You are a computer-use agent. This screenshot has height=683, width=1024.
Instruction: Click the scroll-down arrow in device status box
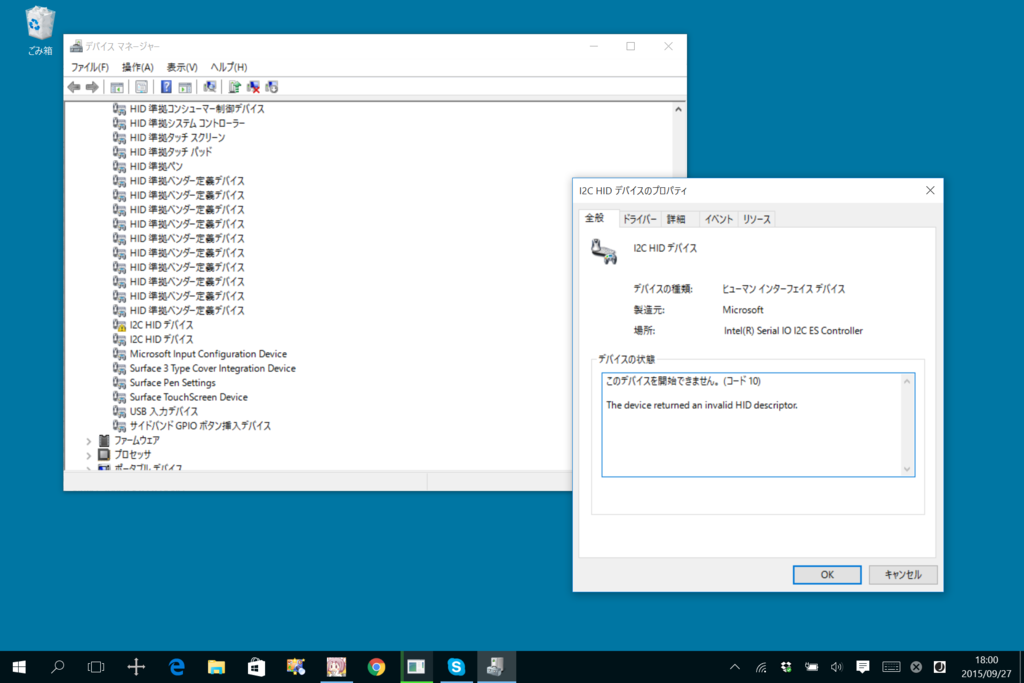tap(906, 469)
